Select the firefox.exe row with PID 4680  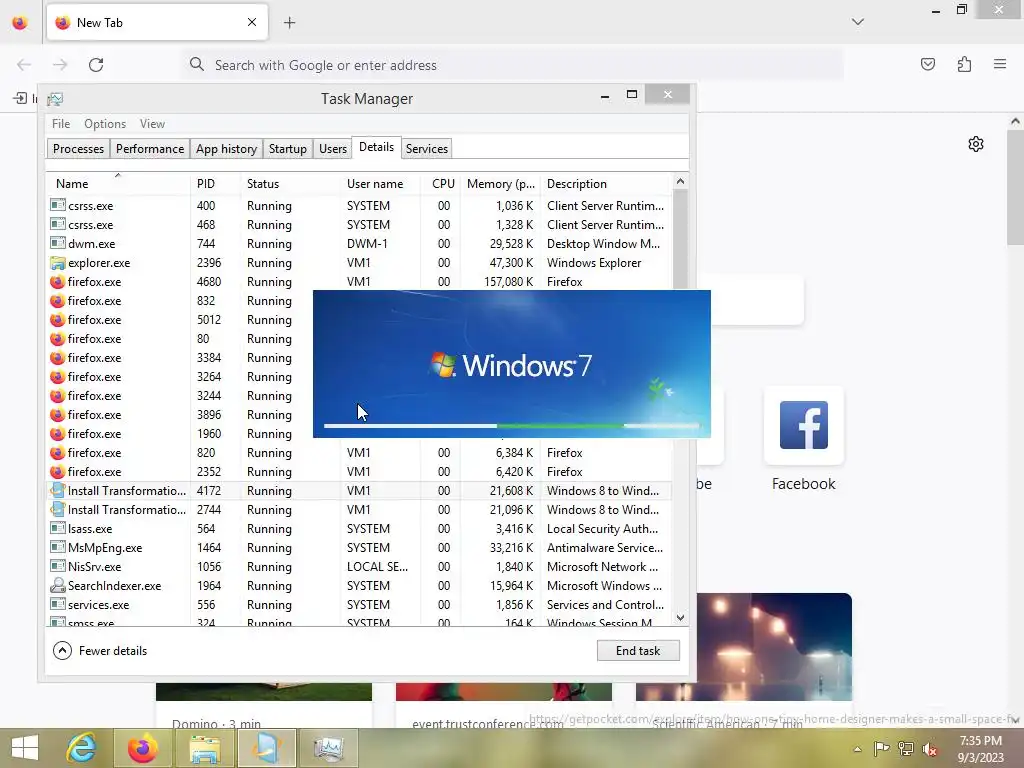(359, 281)
